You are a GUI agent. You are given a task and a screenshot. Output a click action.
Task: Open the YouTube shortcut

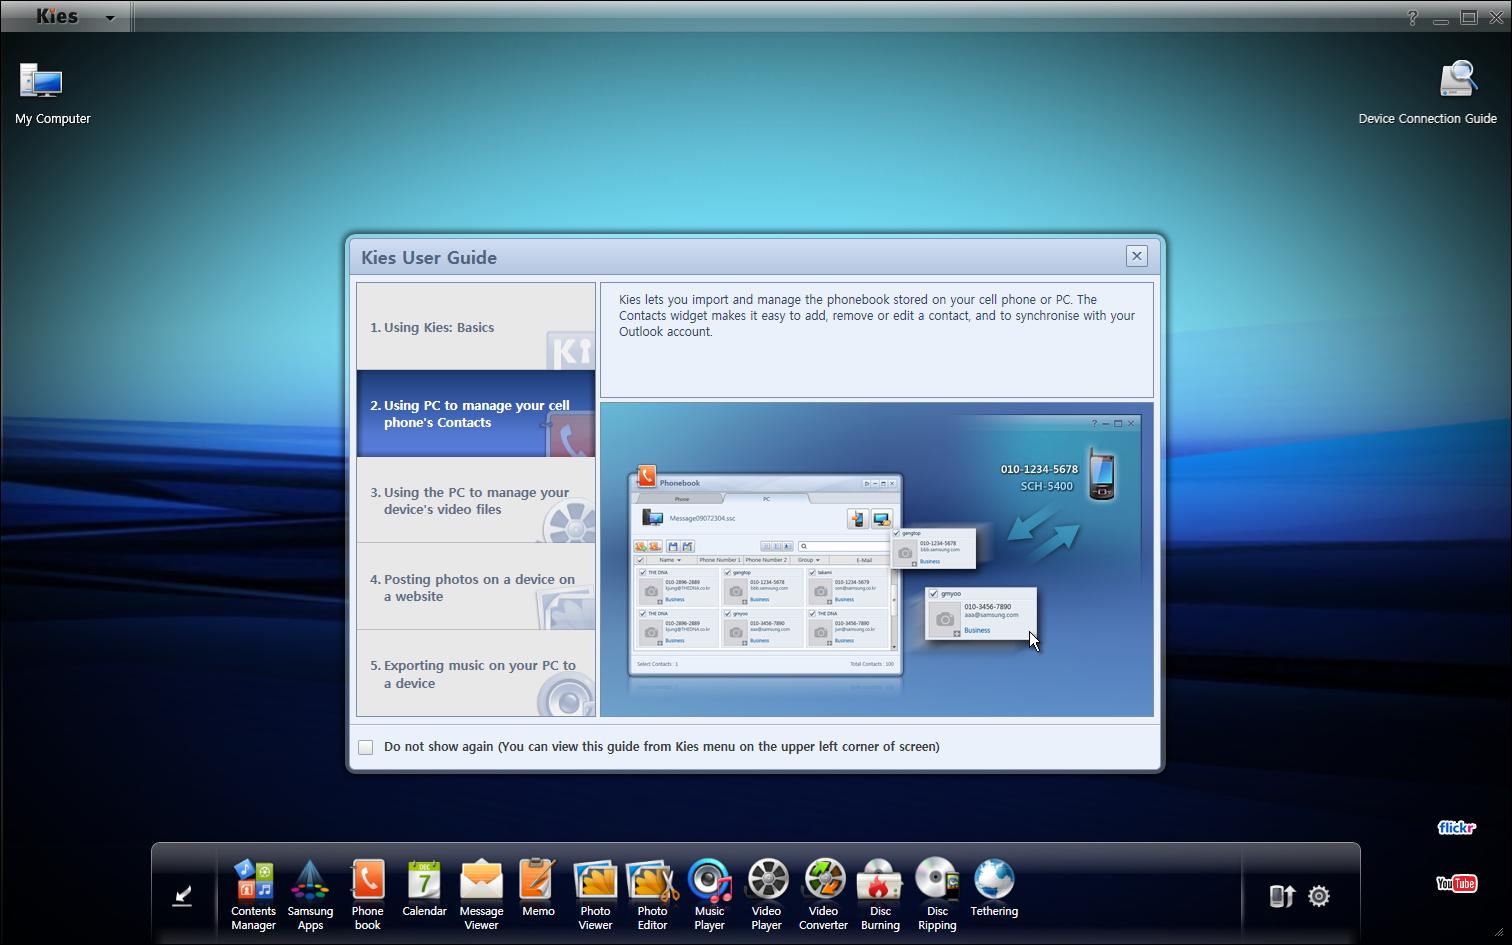point(1456,883)
